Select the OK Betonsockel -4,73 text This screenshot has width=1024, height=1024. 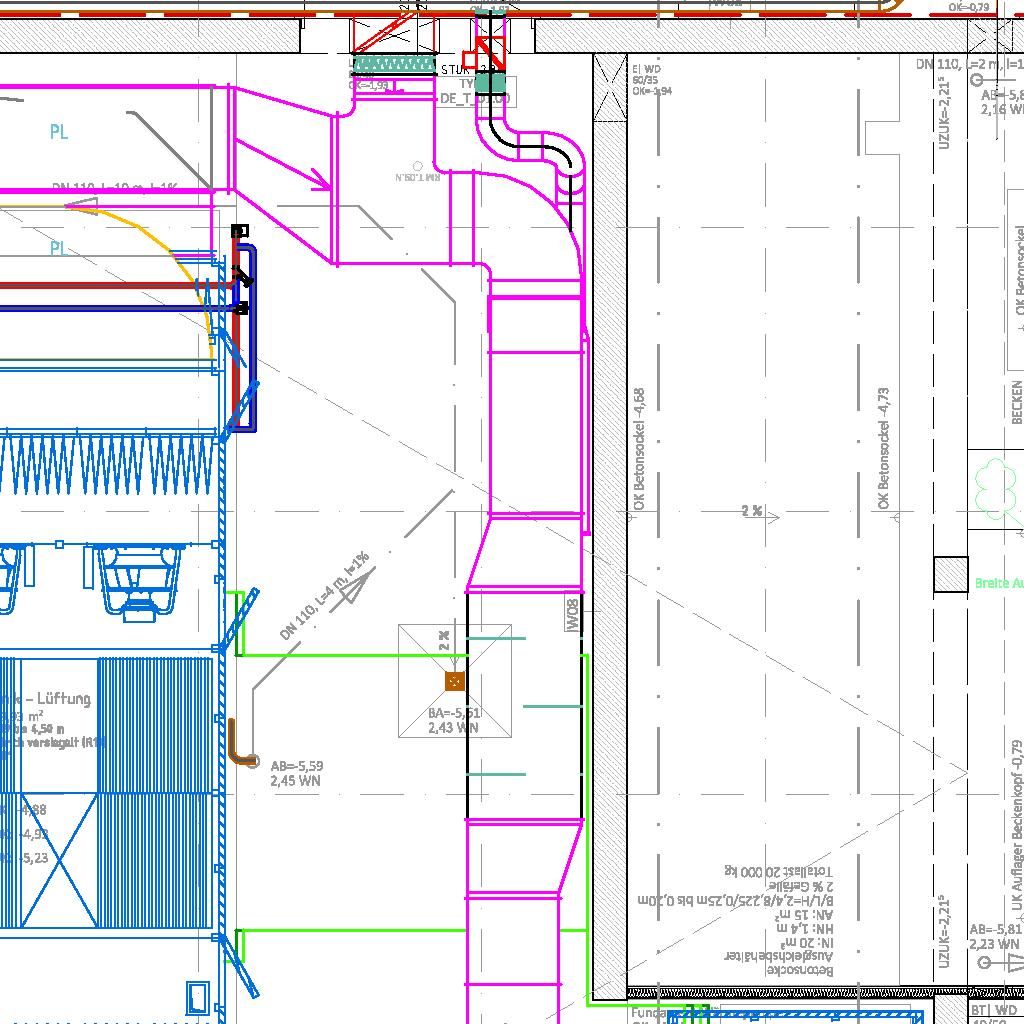[883, 450]
